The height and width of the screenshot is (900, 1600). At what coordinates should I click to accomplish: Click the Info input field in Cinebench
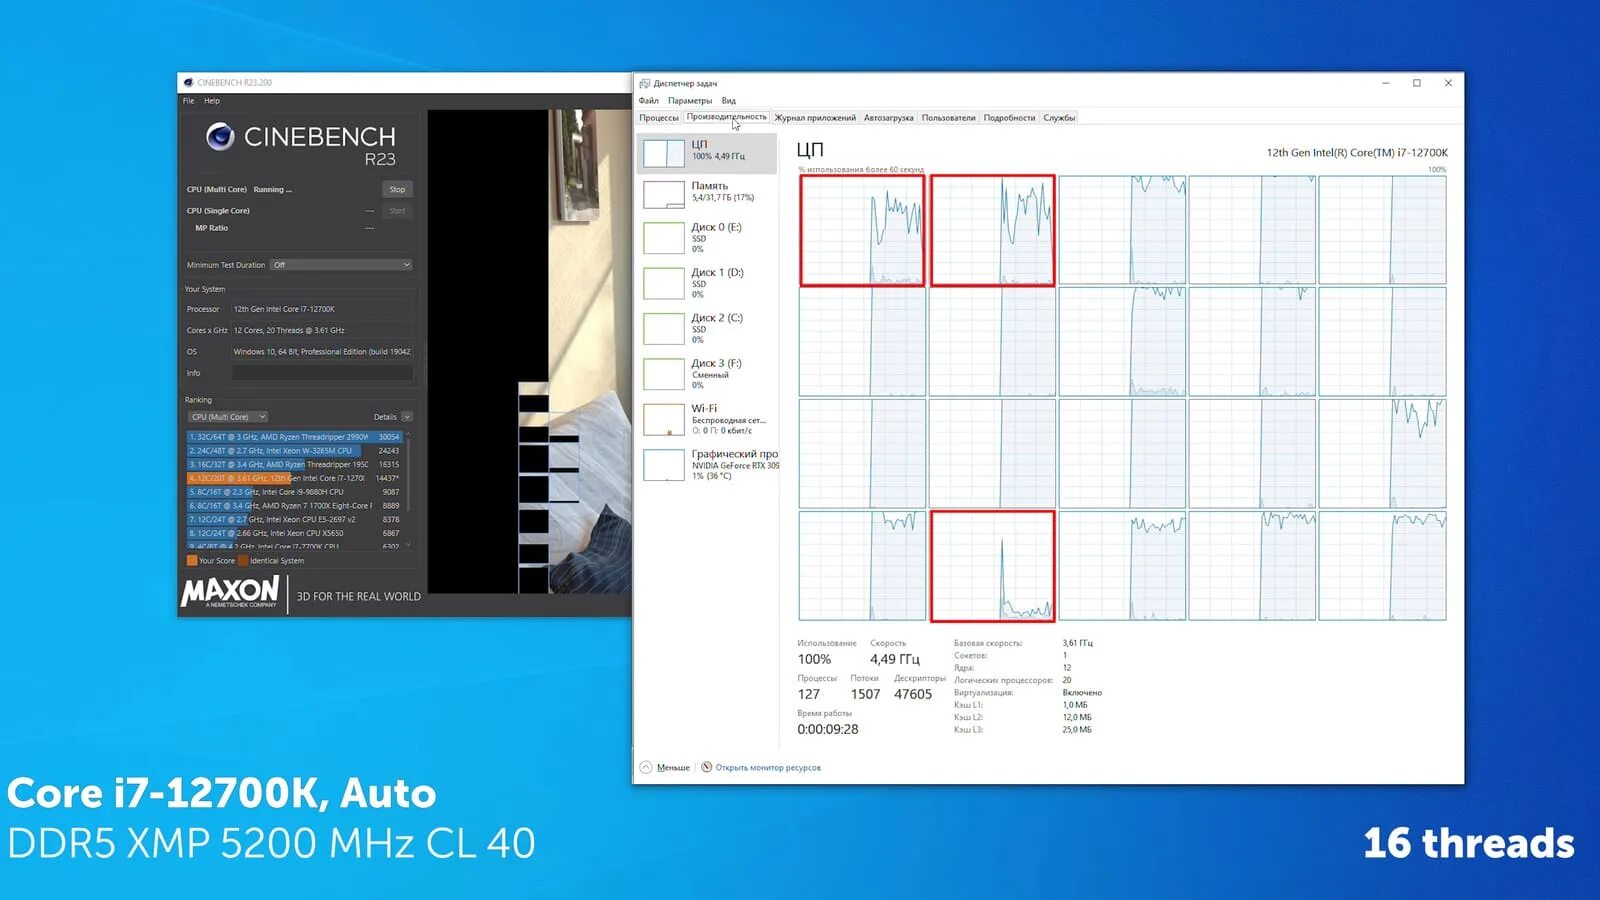pyautogui.click(x=322, y=373)
